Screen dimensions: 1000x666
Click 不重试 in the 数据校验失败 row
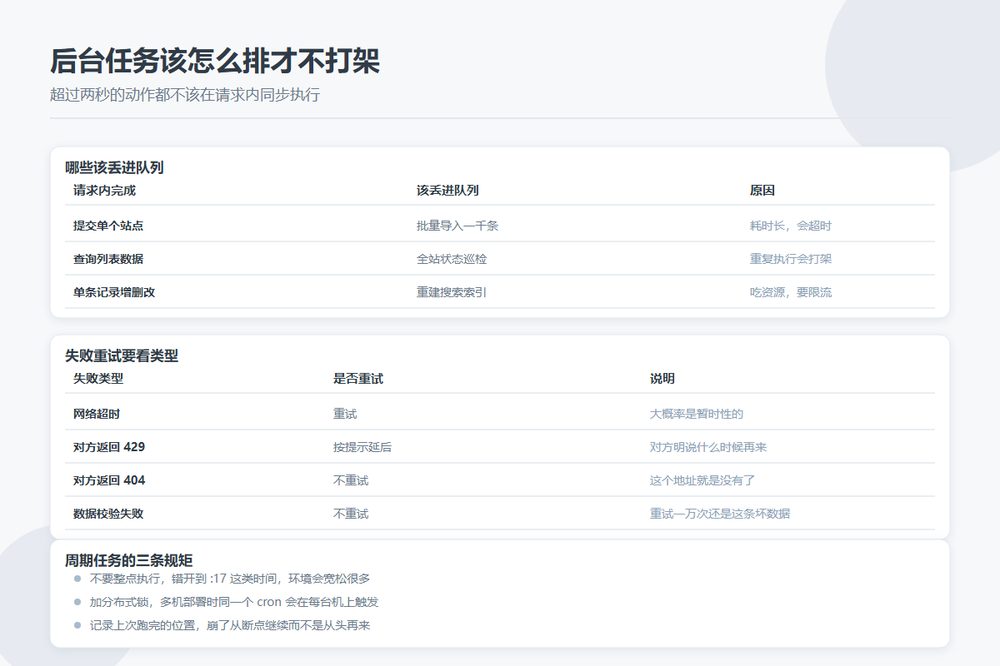(x=351, y=513)
